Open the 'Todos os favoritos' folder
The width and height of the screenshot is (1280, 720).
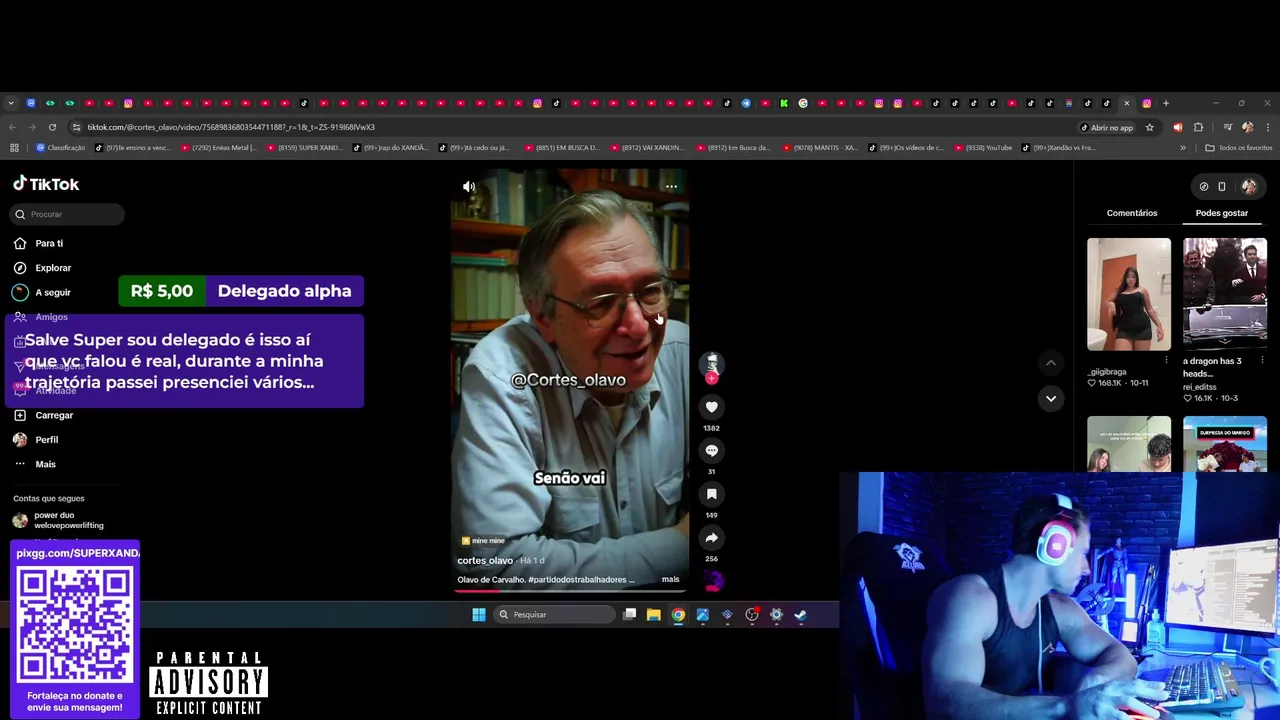pos(1239,148)
